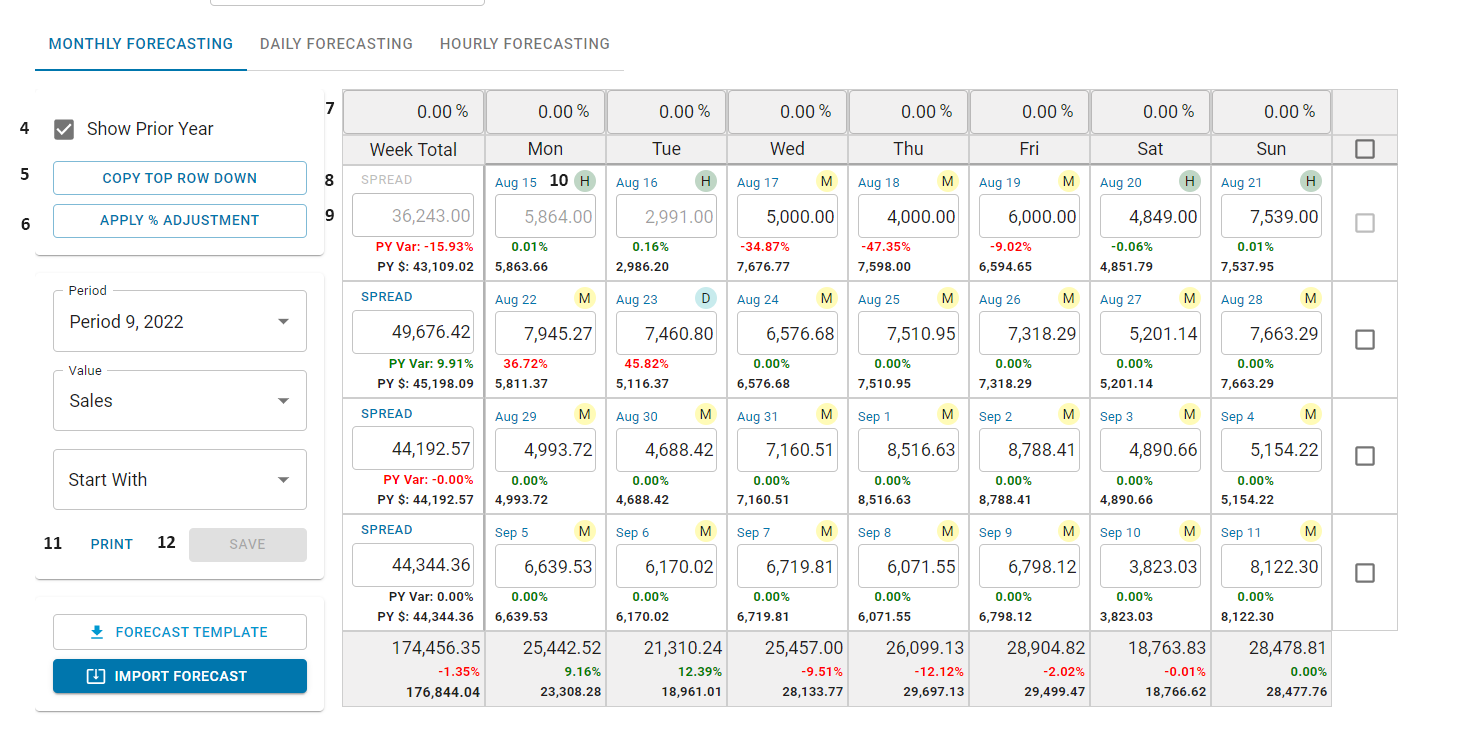This screenshot has height=746, width=1475.
Task: Click the M badge on Aug 17
Action: [827, 181]
